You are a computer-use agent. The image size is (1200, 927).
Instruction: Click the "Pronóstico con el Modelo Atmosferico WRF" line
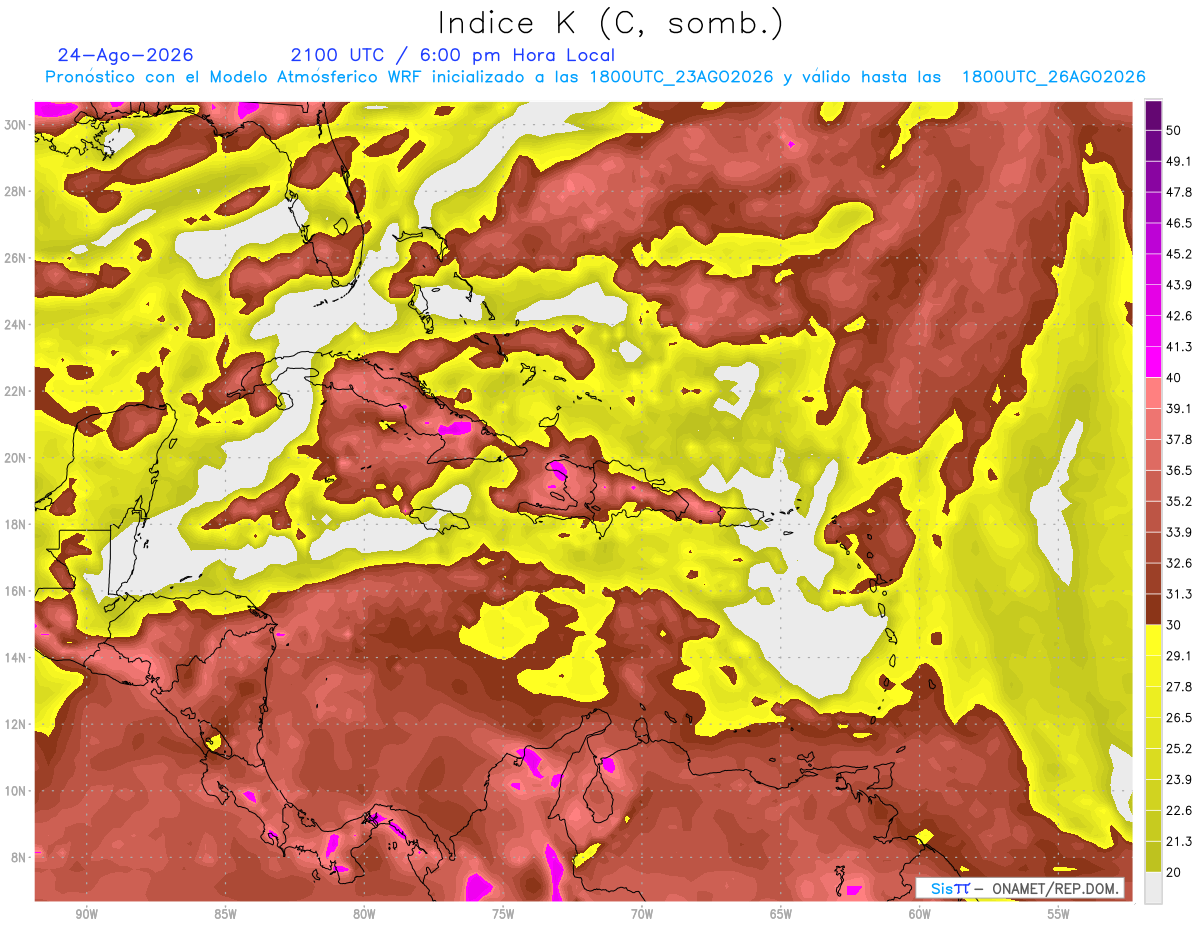tap(595, 77)
